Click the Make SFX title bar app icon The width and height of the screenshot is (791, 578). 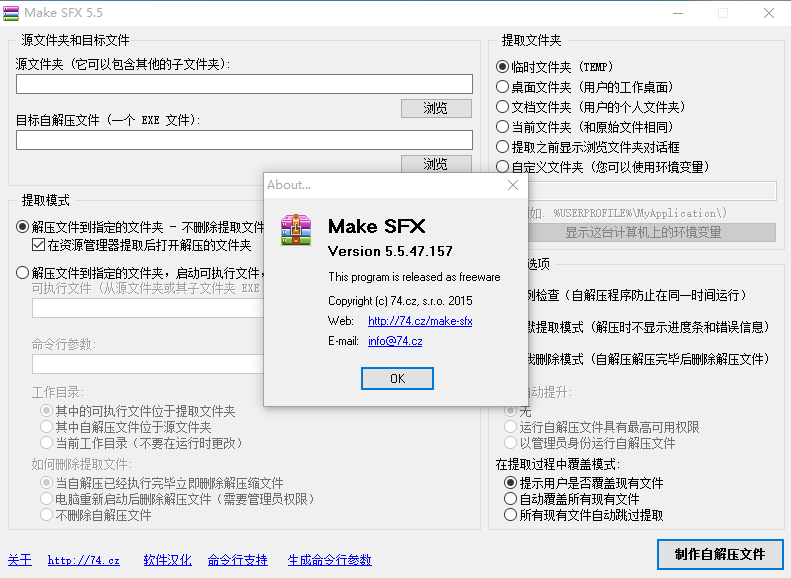[x=12, y=13]
